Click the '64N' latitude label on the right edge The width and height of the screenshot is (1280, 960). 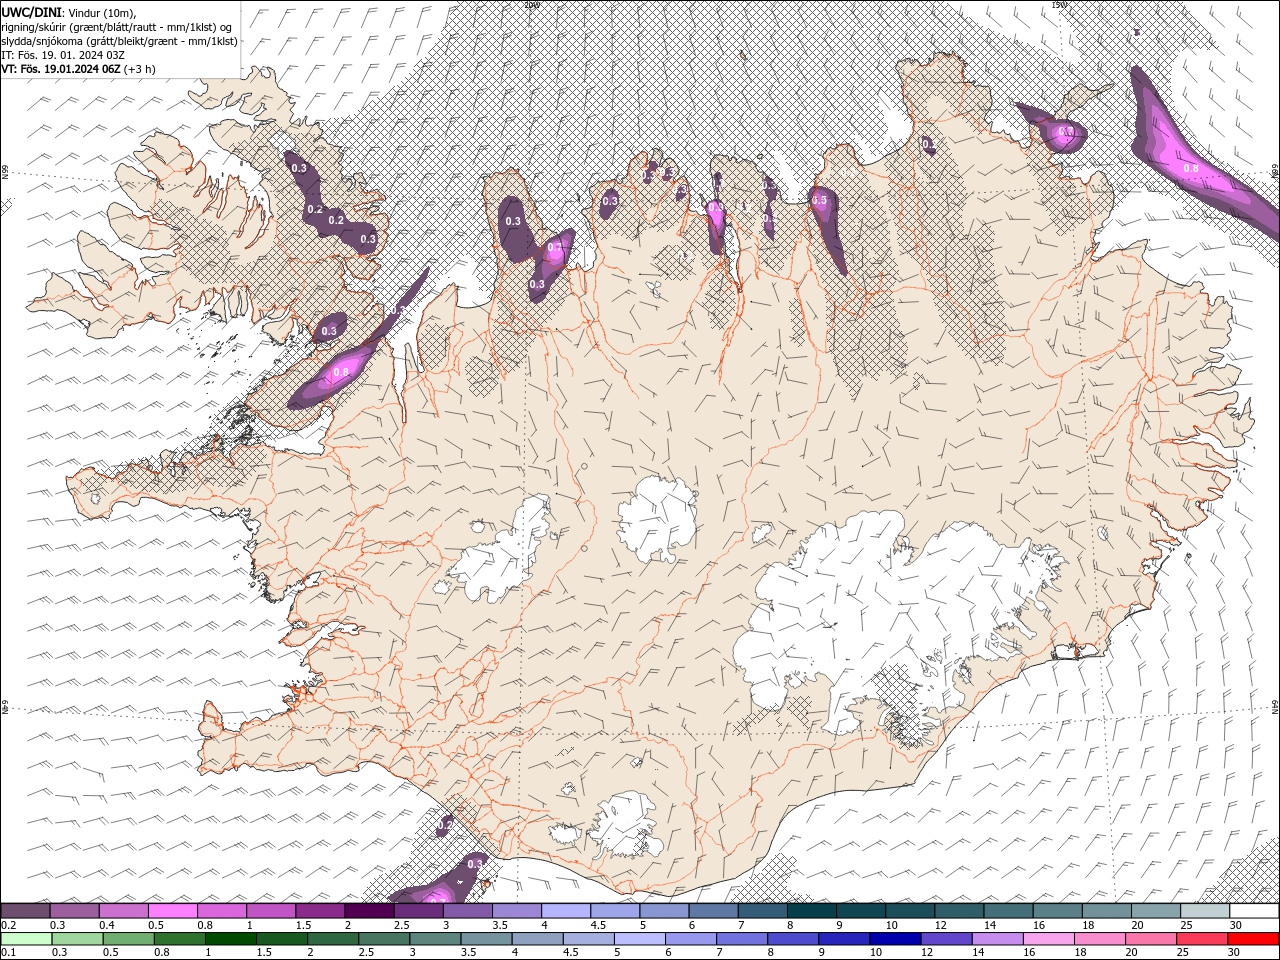tap(1275, 706)
